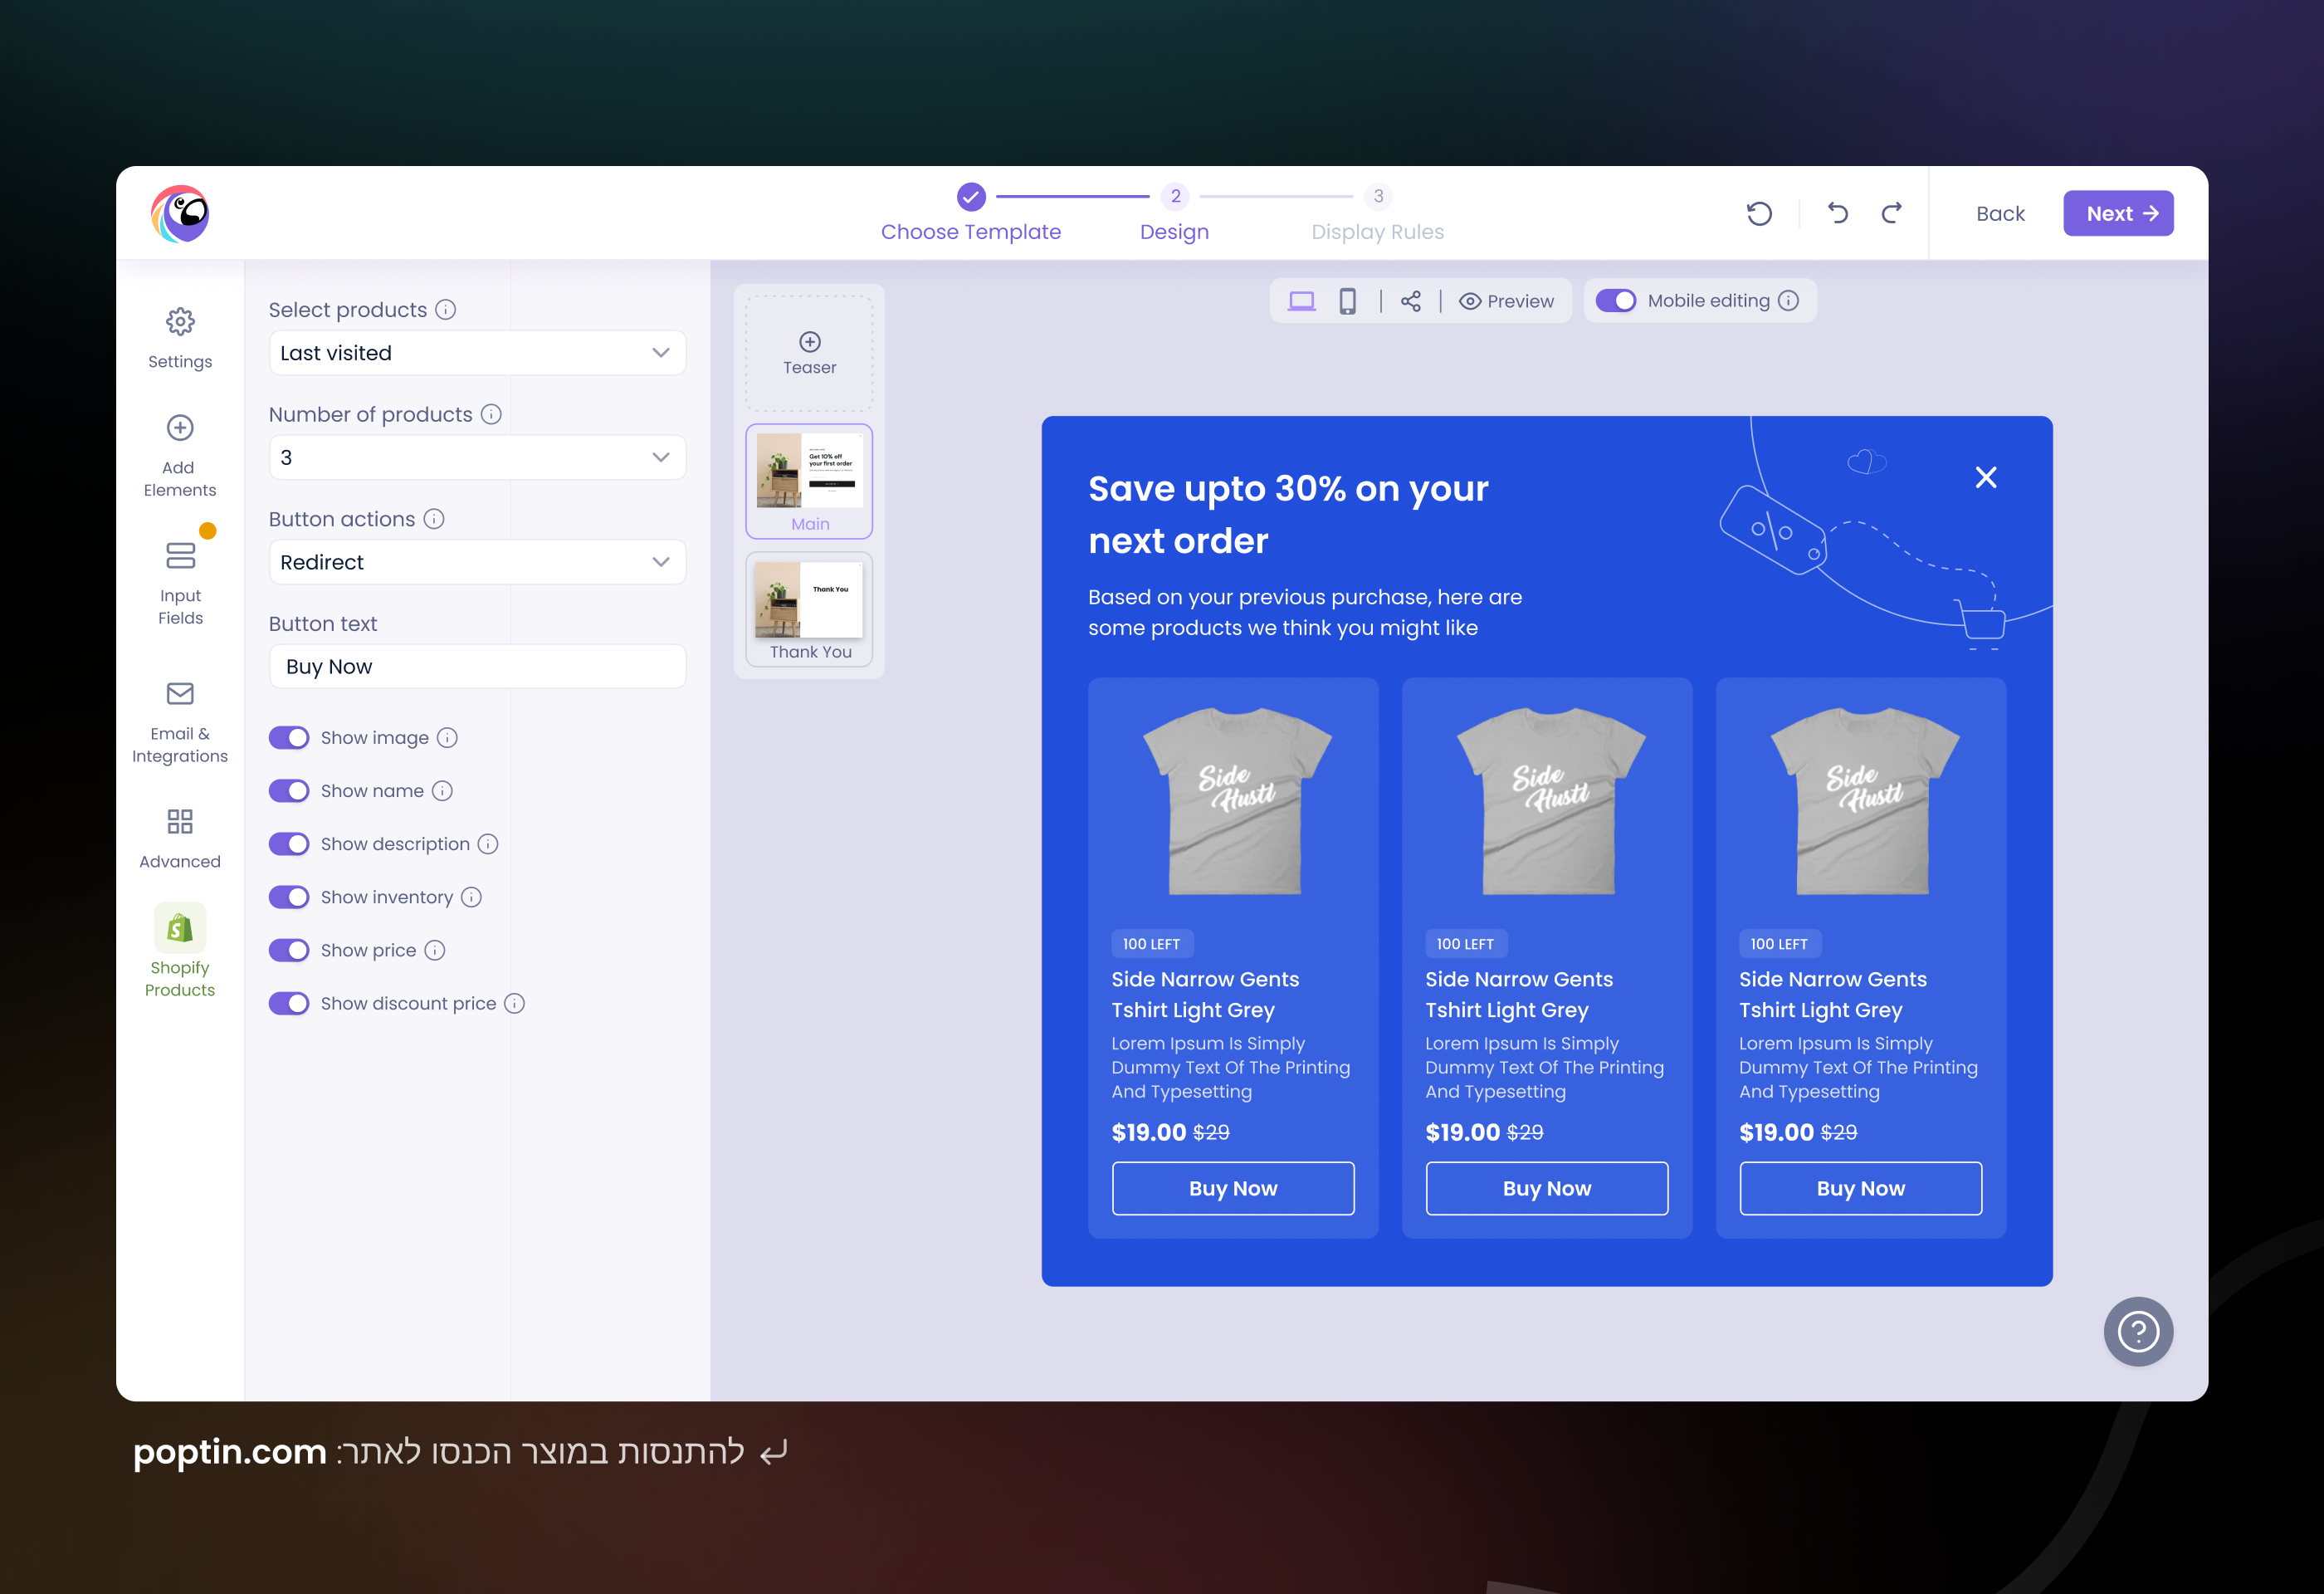
Task: Click the Button text field with Buy Now
Action: [x=477, y=666]
